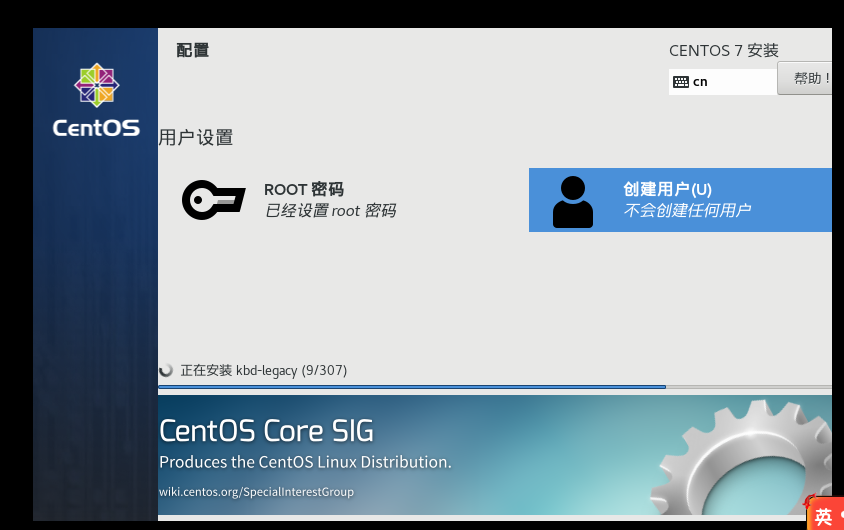Open ROOT 密码 settings
The width and height of the screenshot is (844, 530).
tap(290, 200)
